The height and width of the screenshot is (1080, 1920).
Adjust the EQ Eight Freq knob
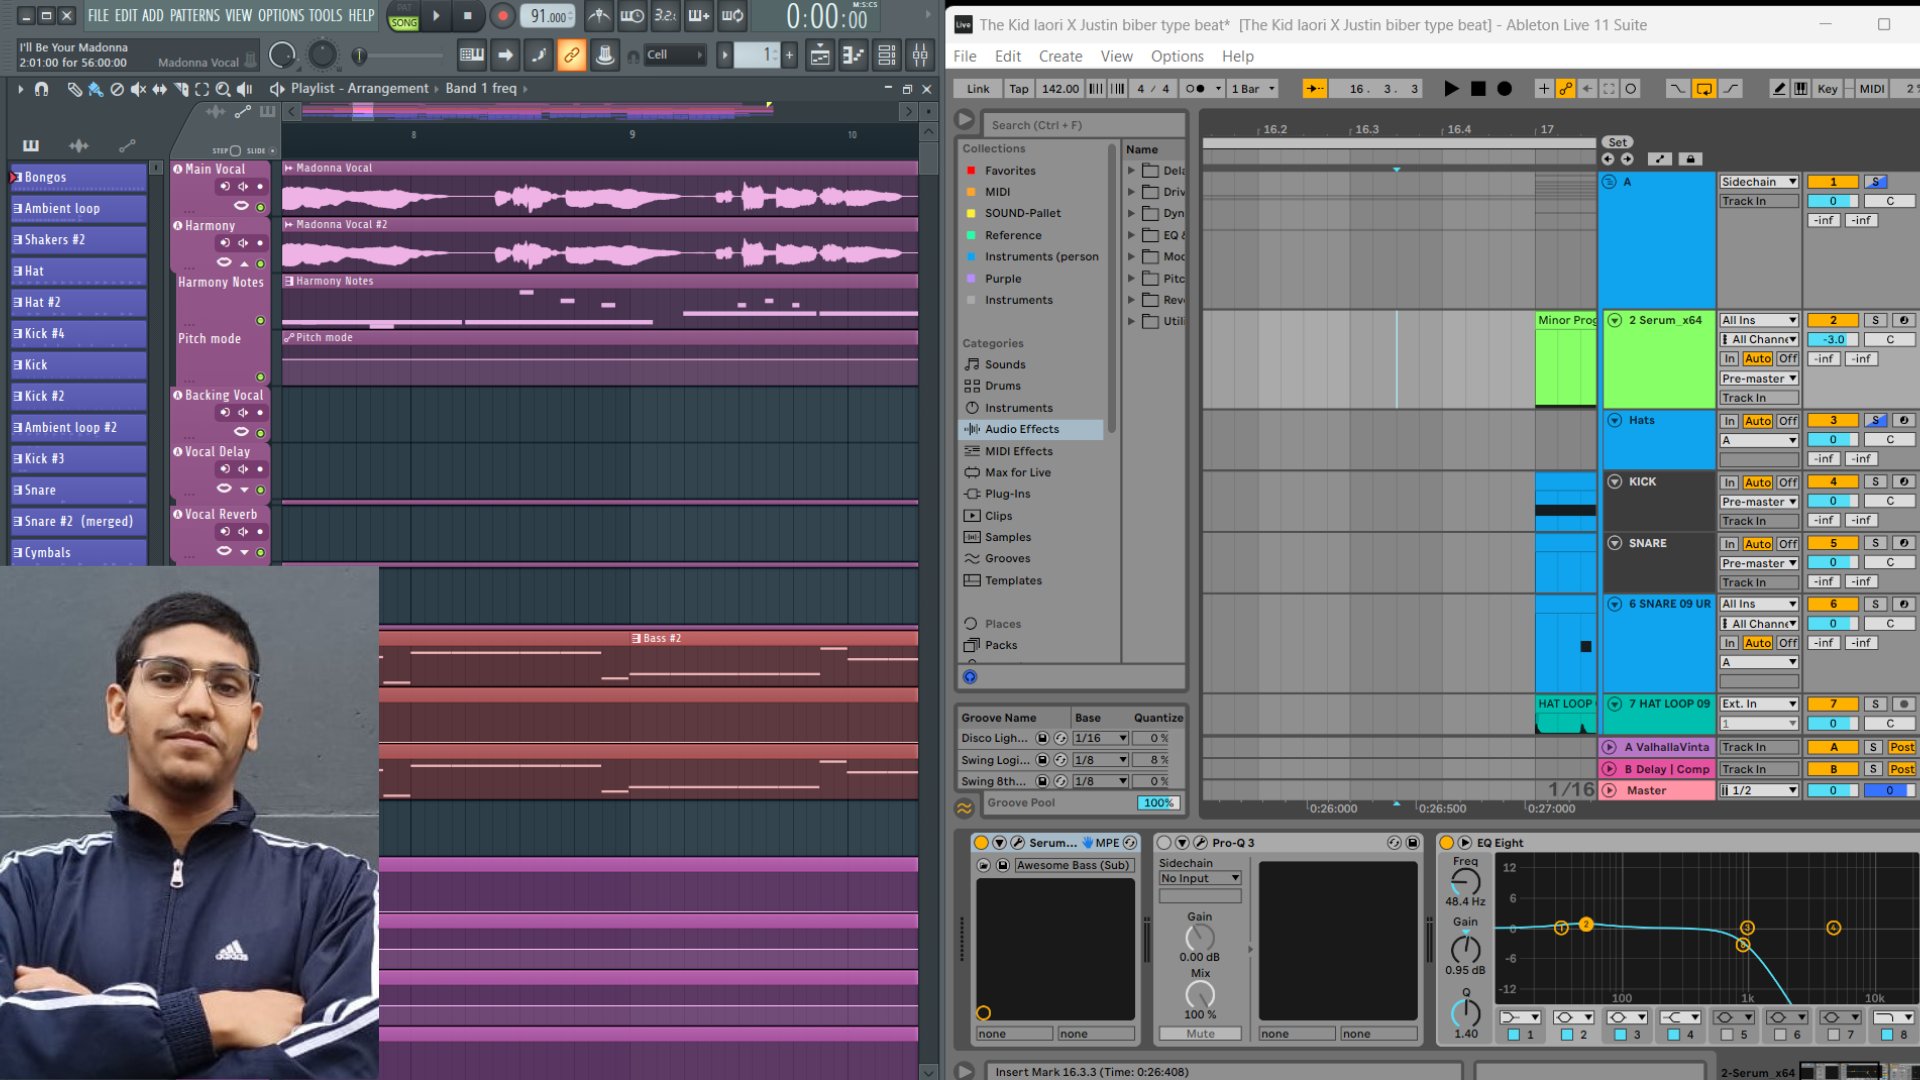click(x=1465, y=882)
